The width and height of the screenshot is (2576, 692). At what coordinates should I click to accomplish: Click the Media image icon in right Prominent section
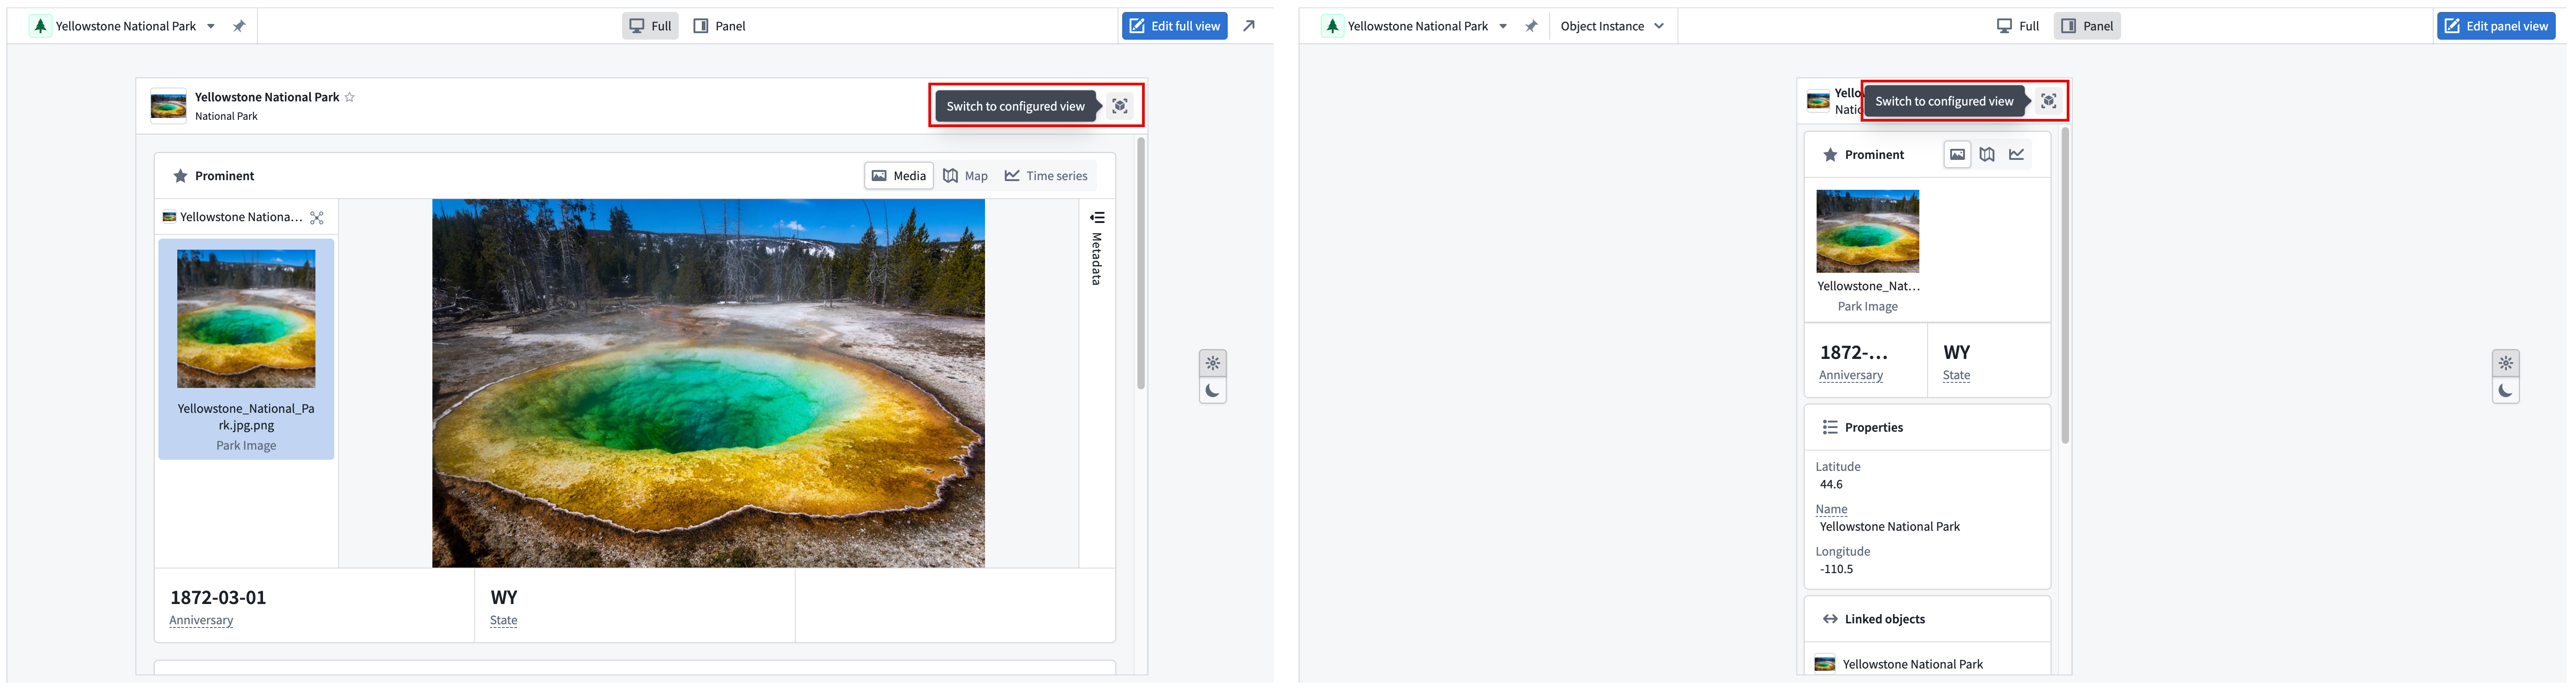[x=1956, y=154]
